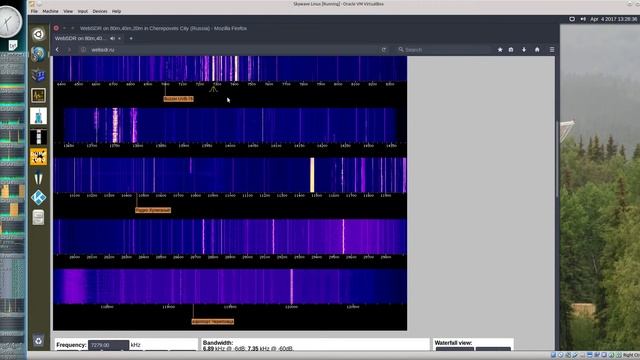Screen dimensions: 640x360
Task: Open Ubuntu dash launcher icon
Action: tap(38, 34)
